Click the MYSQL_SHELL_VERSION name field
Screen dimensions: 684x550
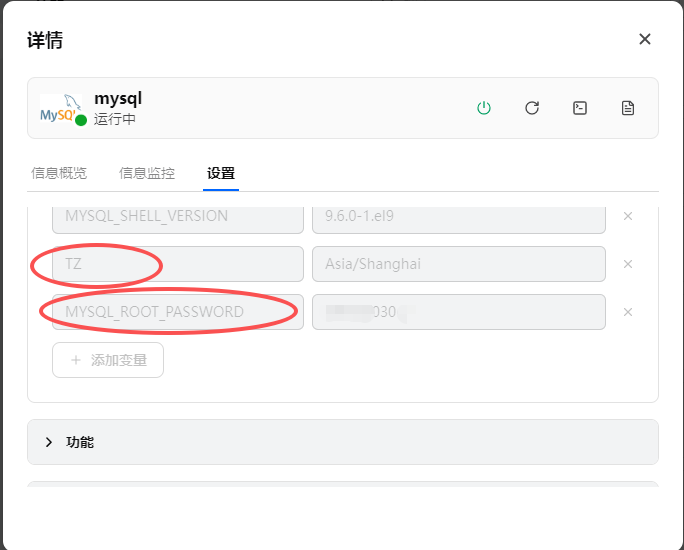point(177,216)
